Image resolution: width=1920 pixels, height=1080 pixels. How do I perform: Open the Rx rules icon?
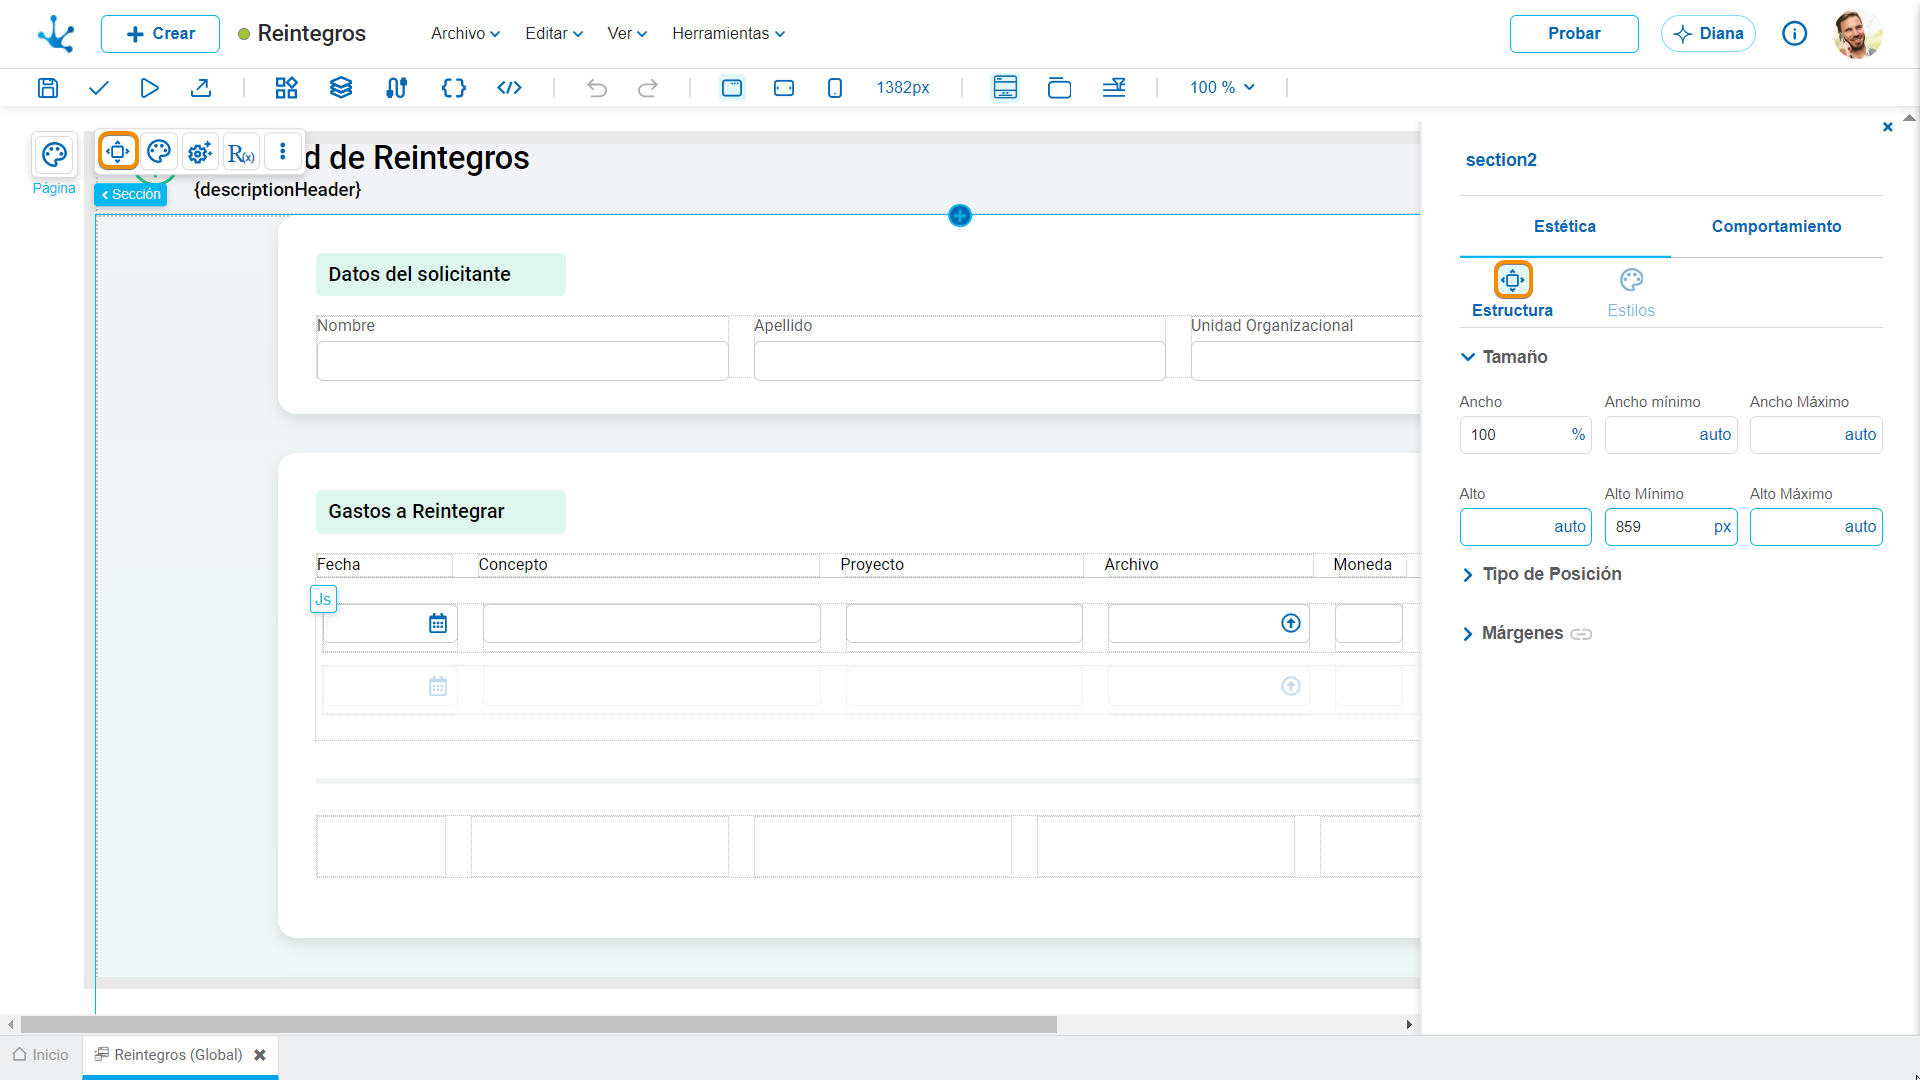pyautogui.click(x=241, y=152)
